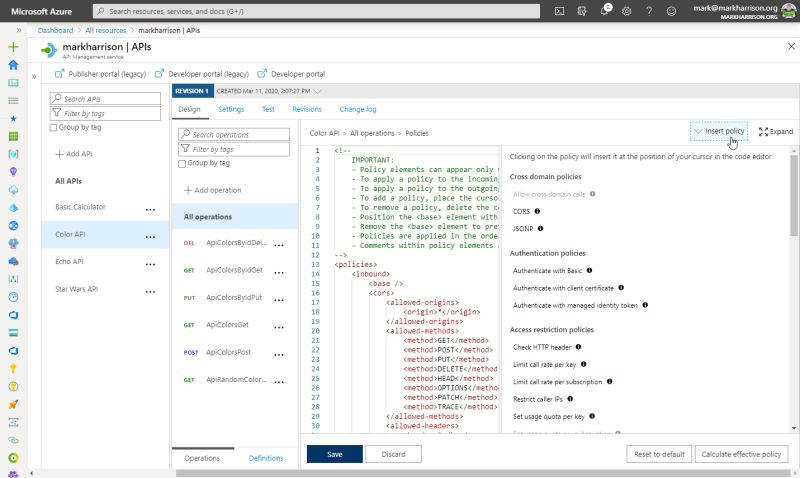Insert the CORS policy
The width and height of the screenshot is (800, 478).
point(521,211)
